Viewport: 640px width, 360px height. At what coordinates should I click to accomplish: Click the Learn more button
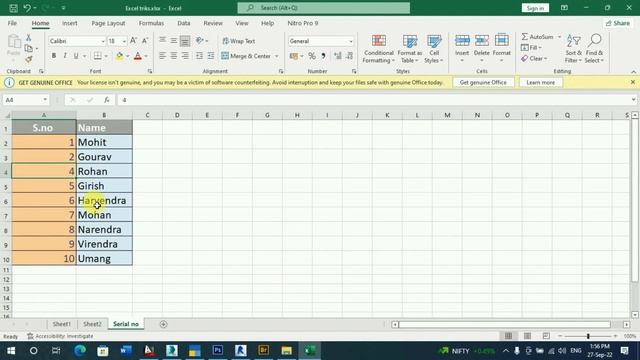point(540,82)
